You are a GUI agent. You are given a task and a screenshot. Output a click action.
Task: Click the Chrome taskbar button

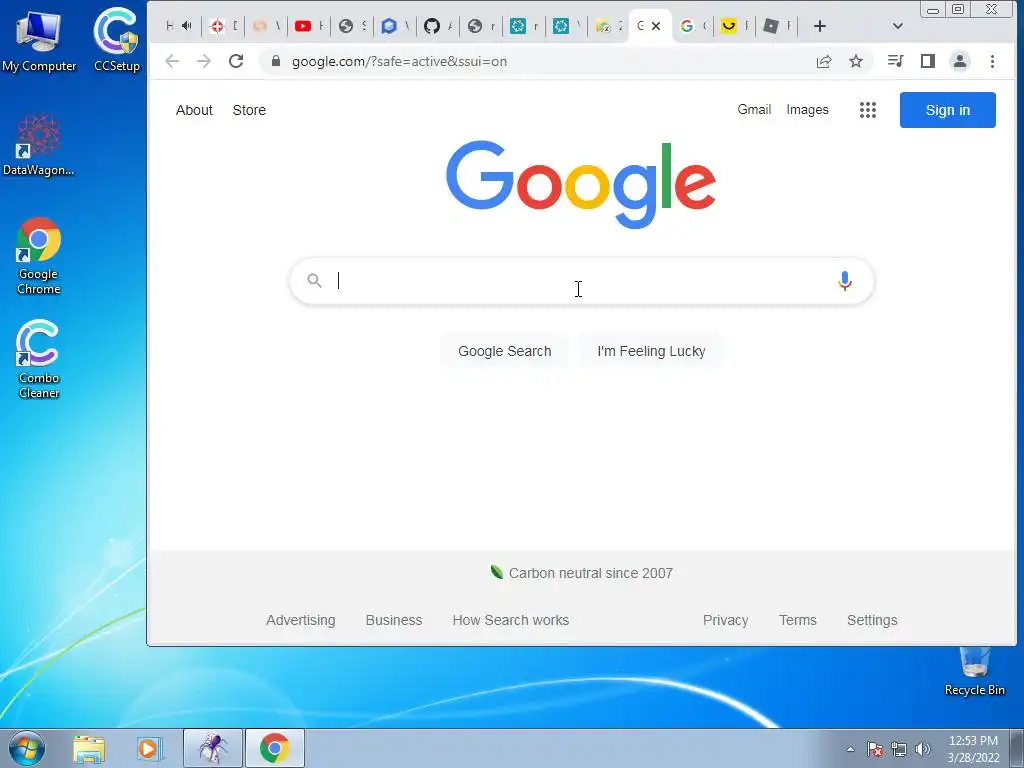pos(274,748)
